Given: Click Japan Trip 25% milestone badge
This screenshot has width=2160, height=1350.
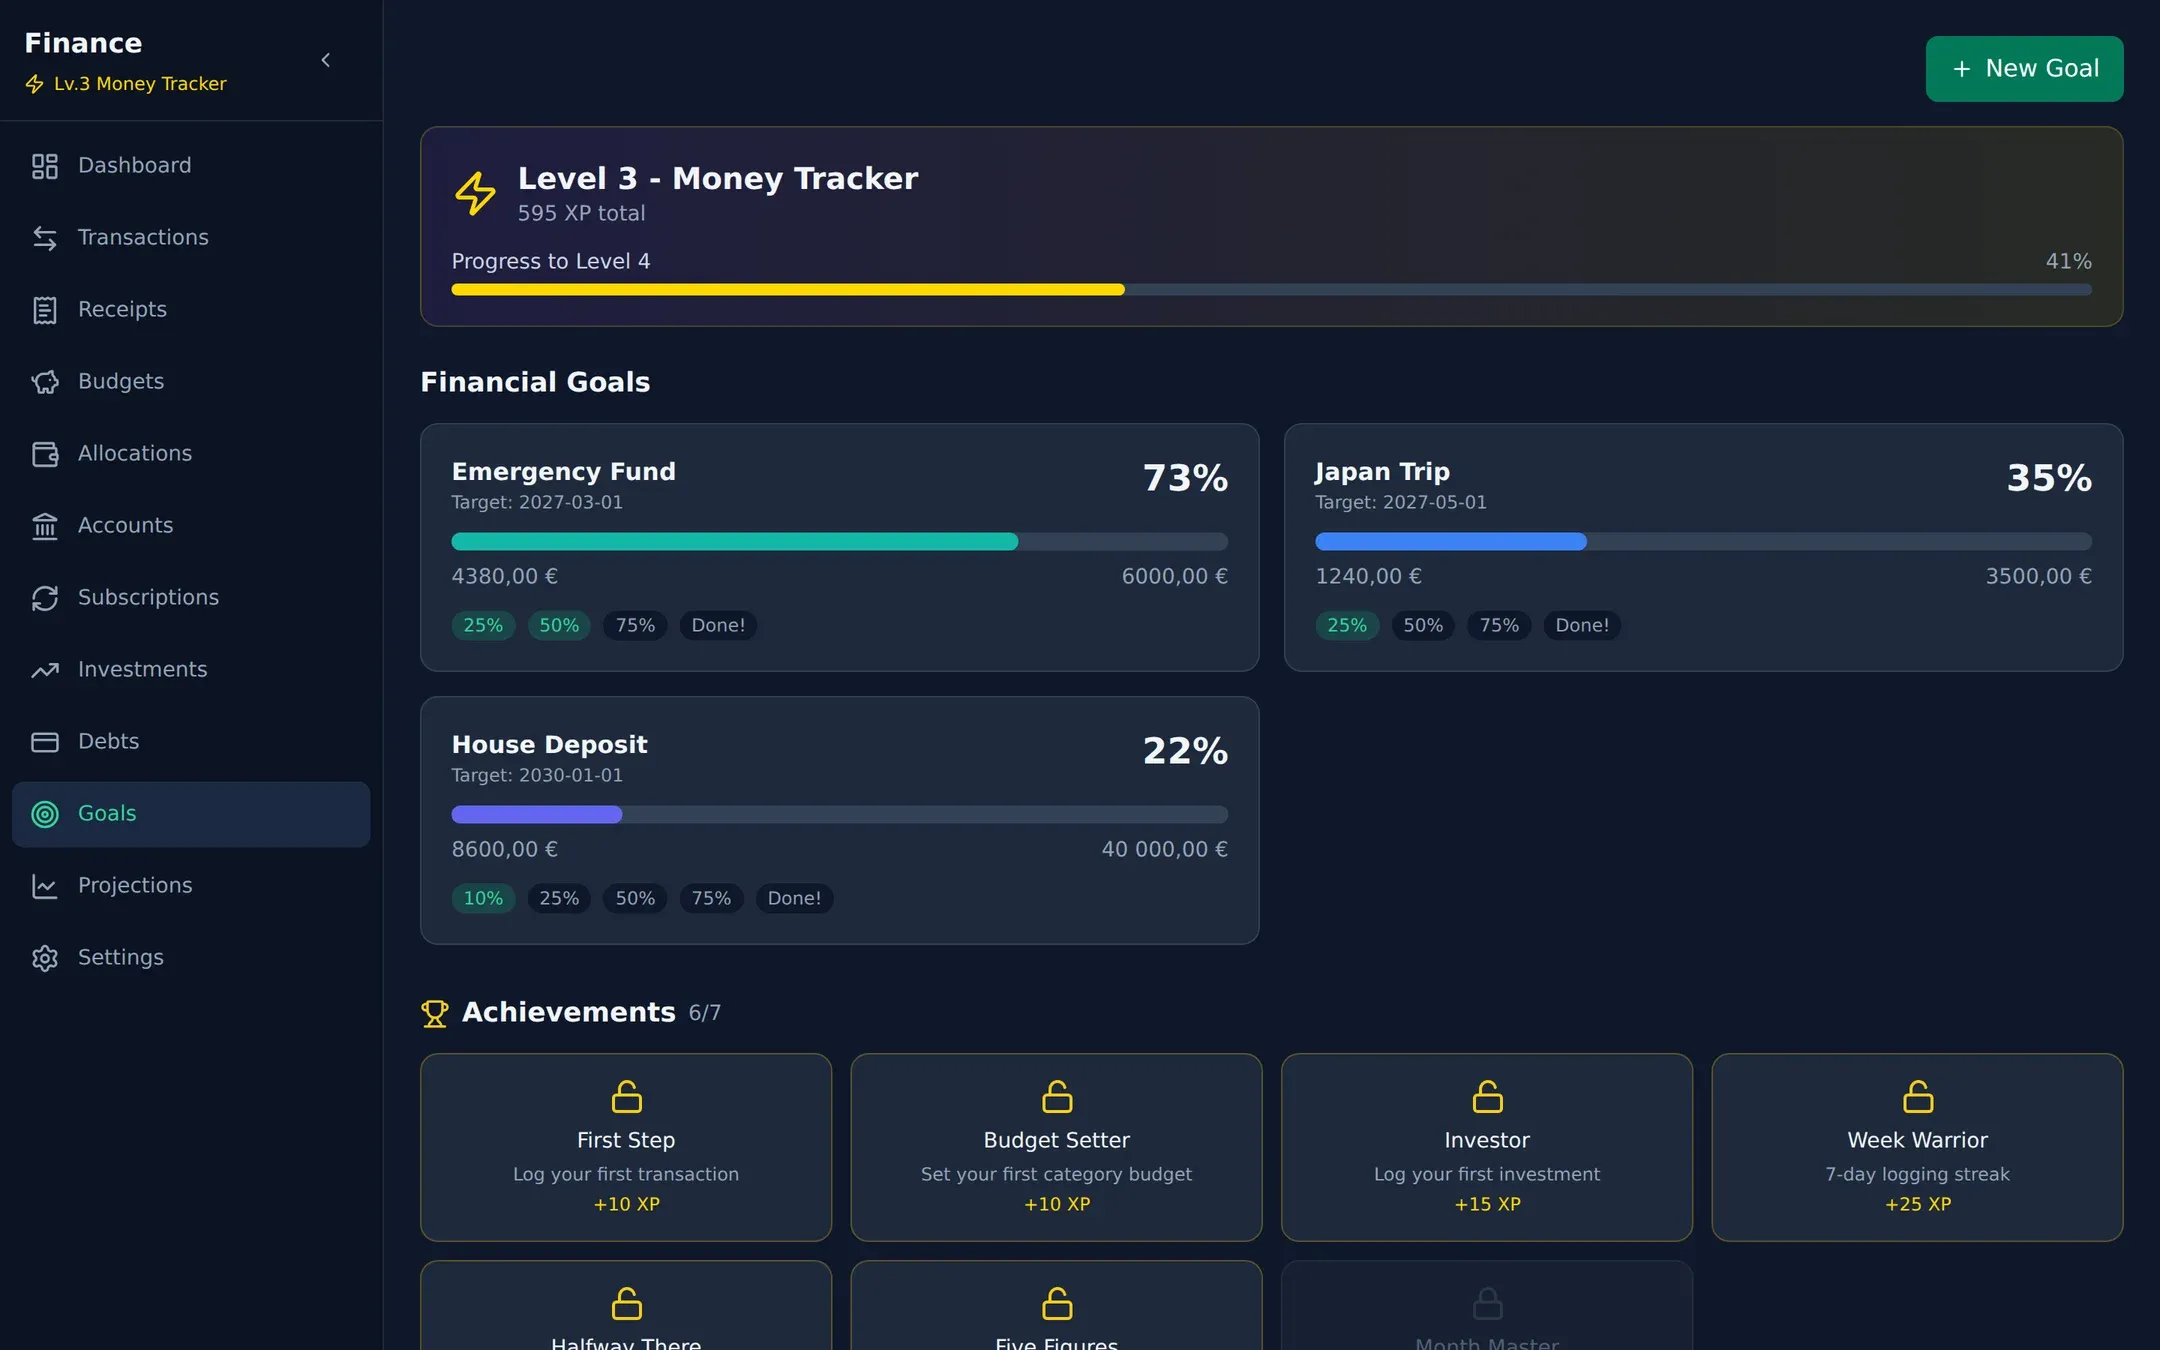Looking at the screenshot, I should pos(1347,626).
